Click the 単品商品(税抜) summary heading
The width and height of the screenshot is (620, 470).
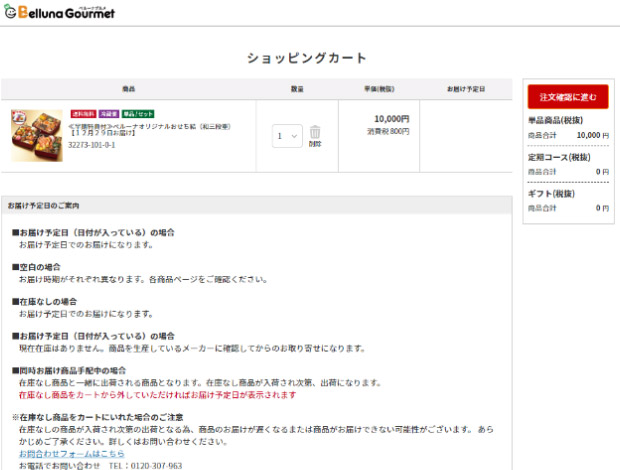[555, 120]
